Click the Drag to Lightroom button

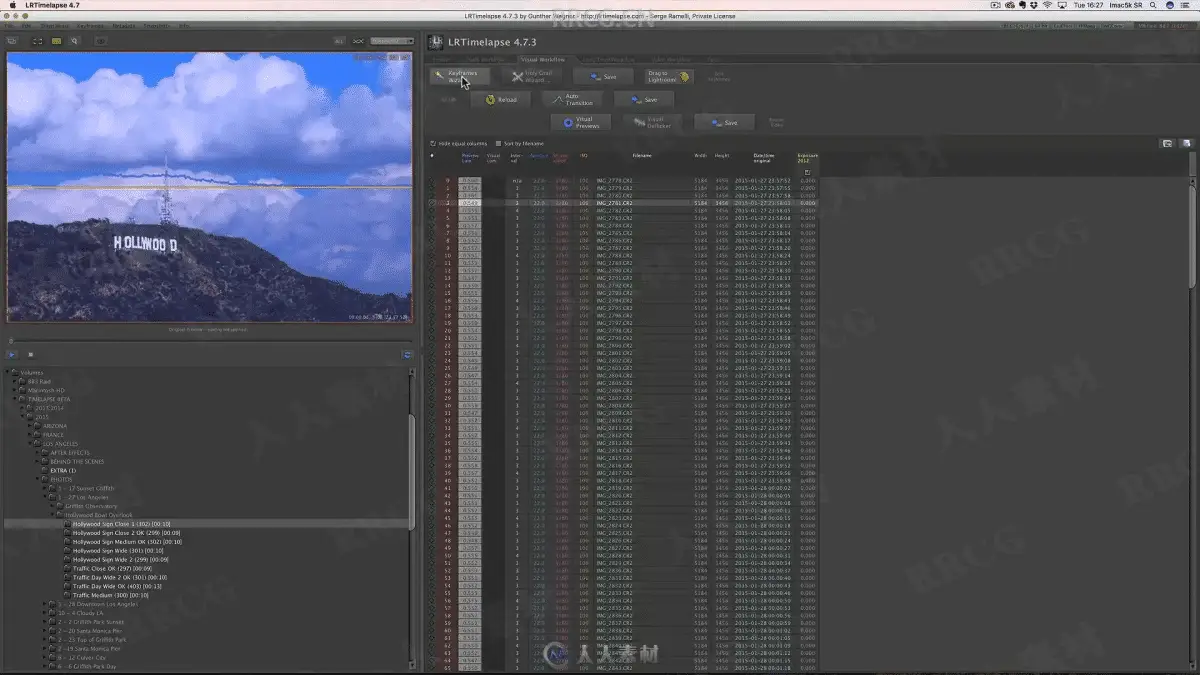pyautogui.click(x=667, y=76)
